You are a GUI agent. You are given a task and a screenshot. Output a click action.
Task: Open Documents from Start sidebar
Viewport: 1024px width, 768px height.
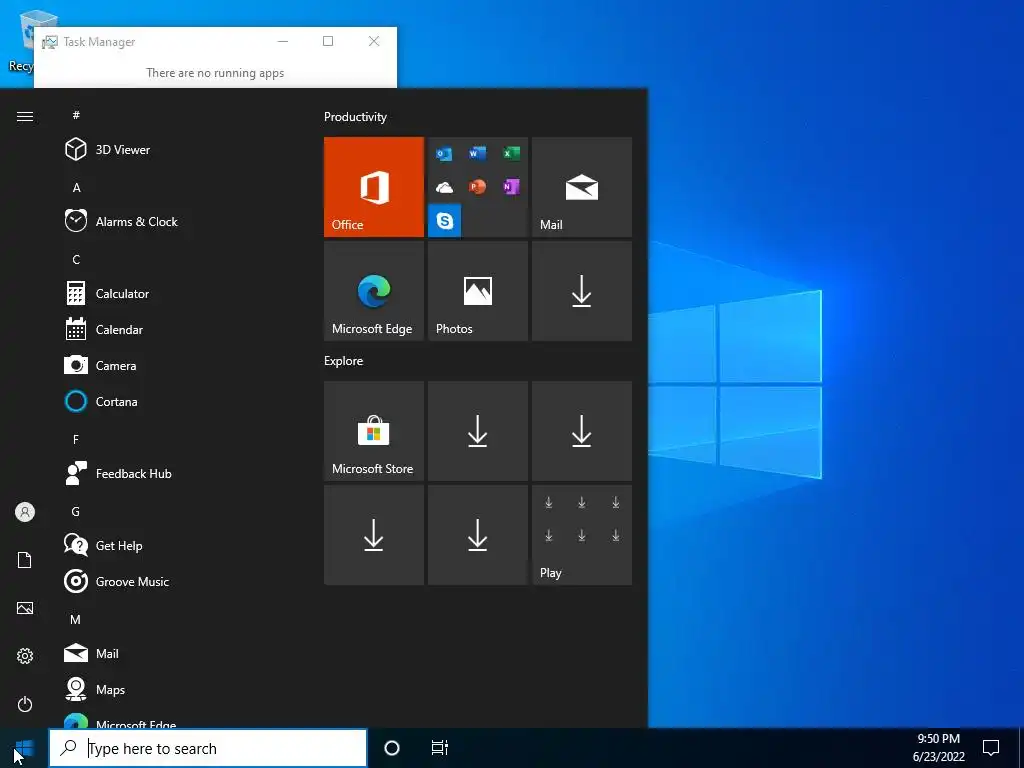25,560
